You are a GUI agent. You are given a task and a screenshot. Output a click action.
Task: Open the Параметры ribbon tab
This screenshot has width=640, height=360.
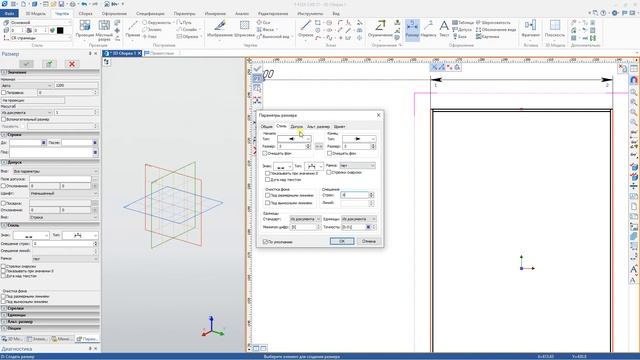[184, 13]
